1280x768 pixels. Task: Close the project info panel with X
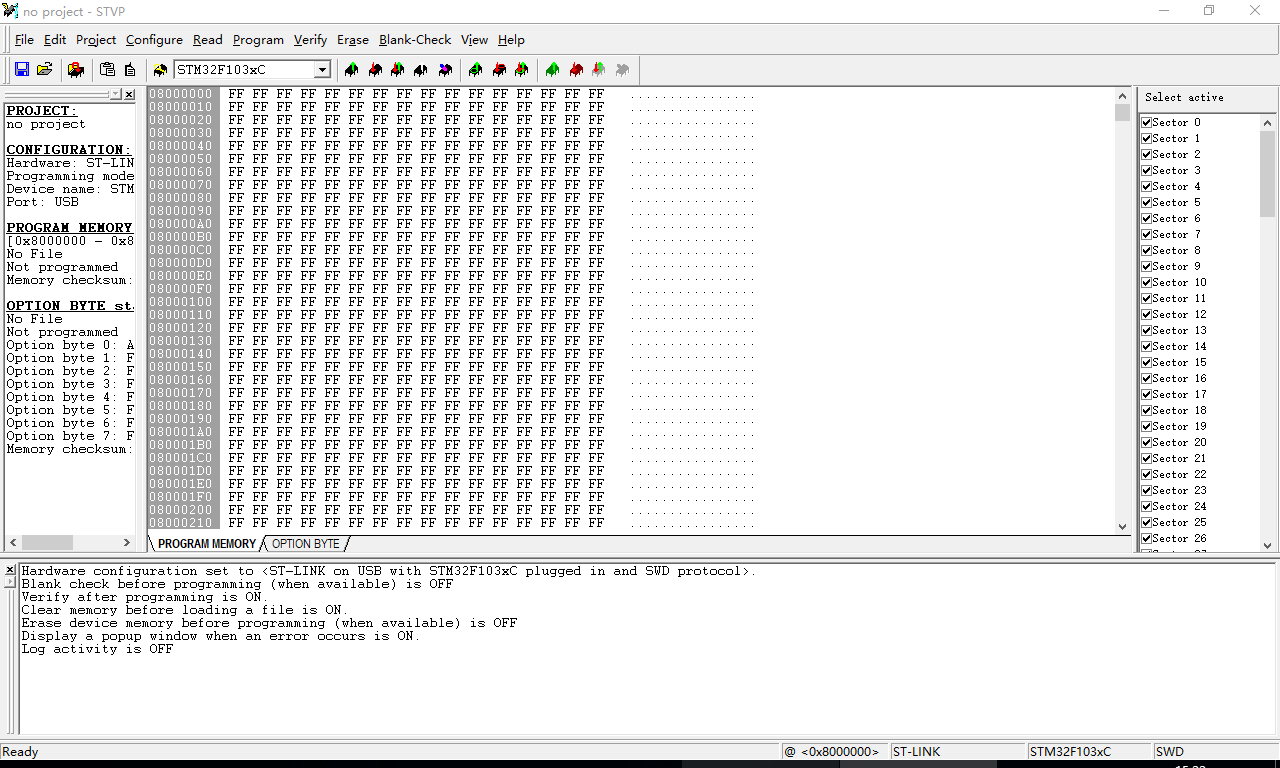[129, 94]
